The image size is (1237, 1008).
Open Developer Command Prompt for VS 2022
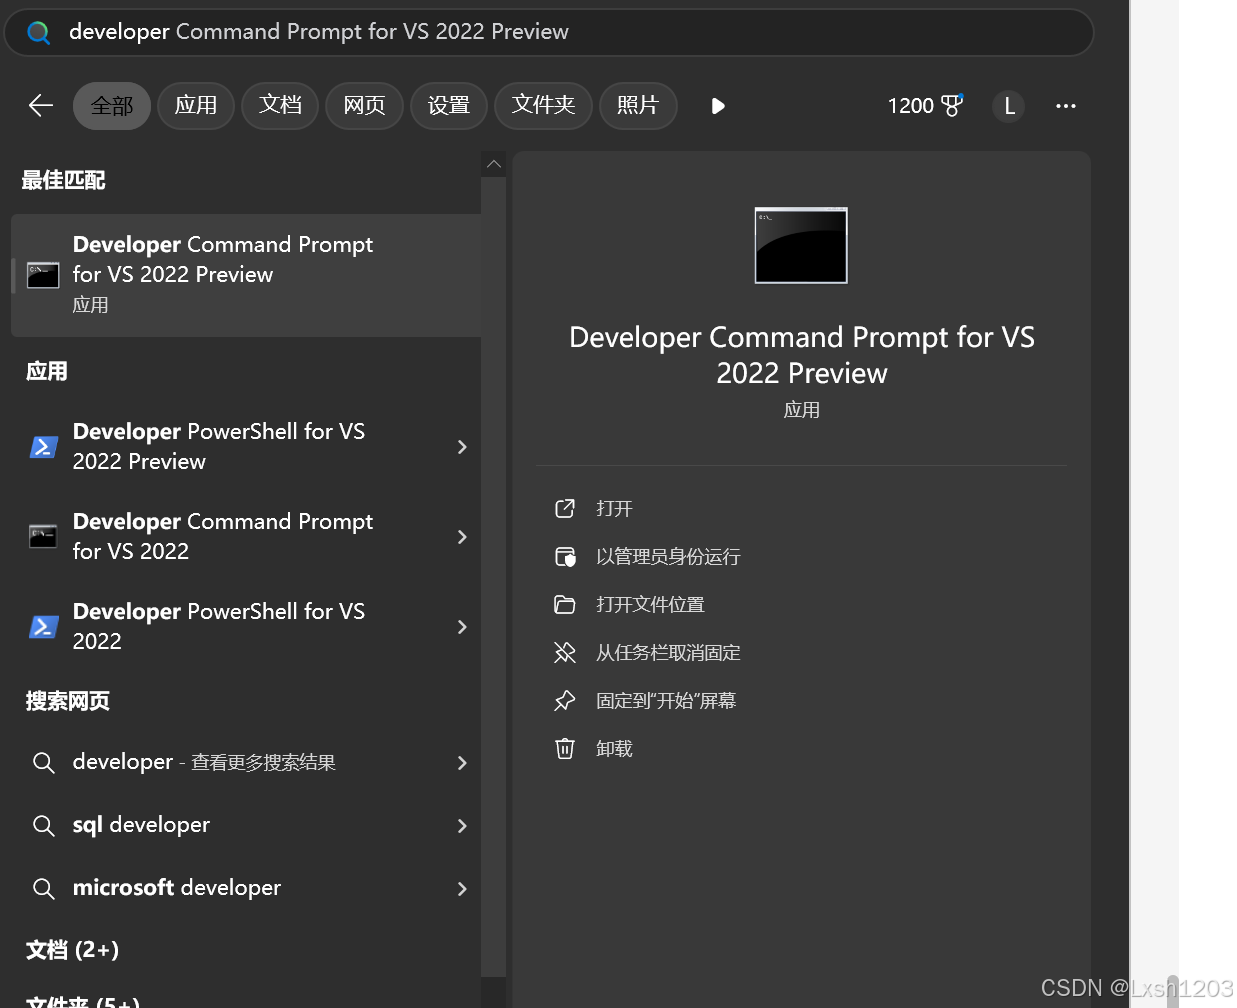click(246, 536)
